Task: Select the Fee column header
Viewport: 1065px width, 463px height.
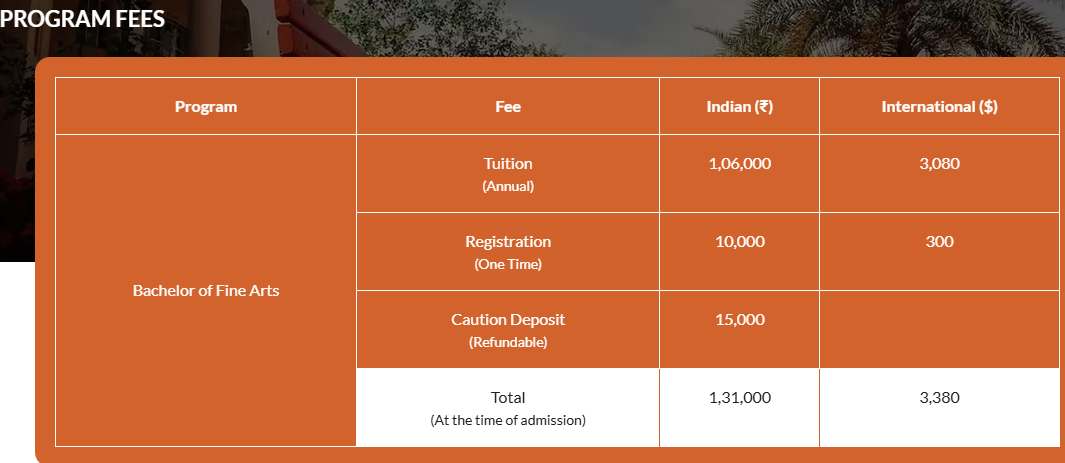Action: pyautogui.click(x=508, y=106)
